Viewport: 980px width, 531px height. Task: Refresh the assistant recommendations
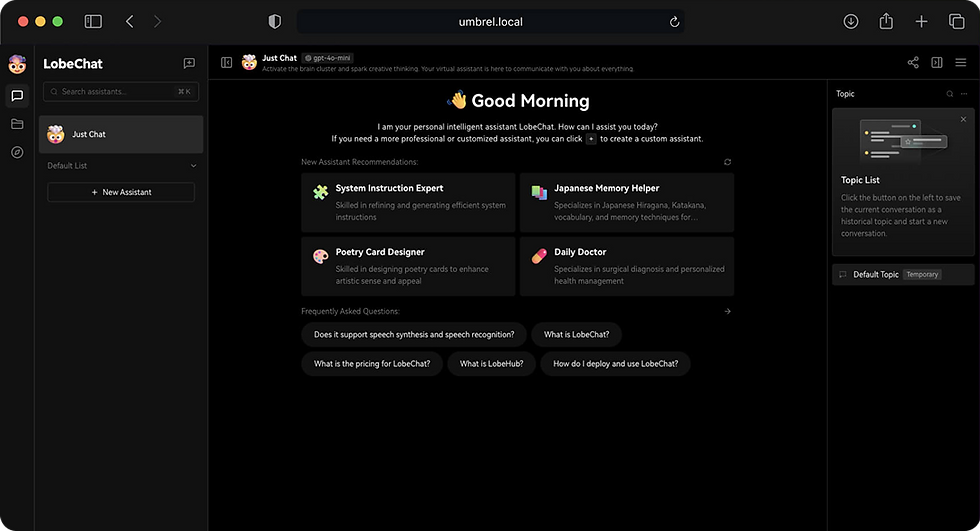pyautogui.click(x=728, y=162)
